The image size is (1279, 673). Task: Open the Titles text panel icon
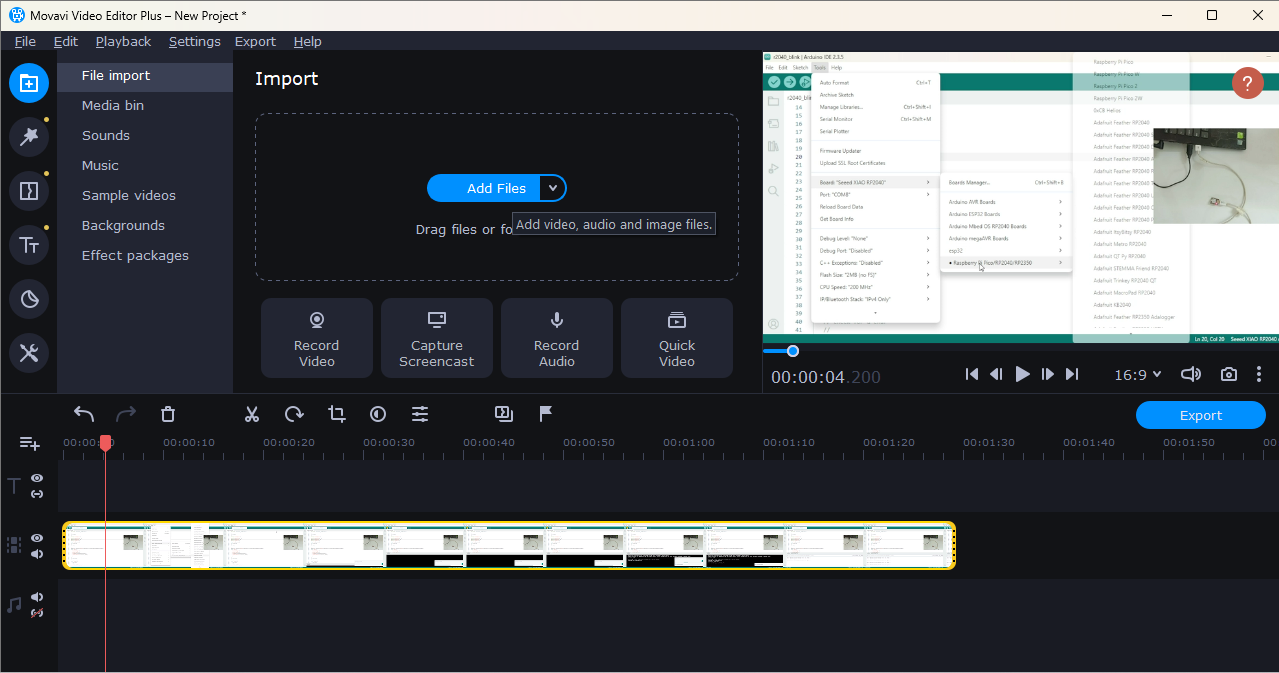(29, 245)
